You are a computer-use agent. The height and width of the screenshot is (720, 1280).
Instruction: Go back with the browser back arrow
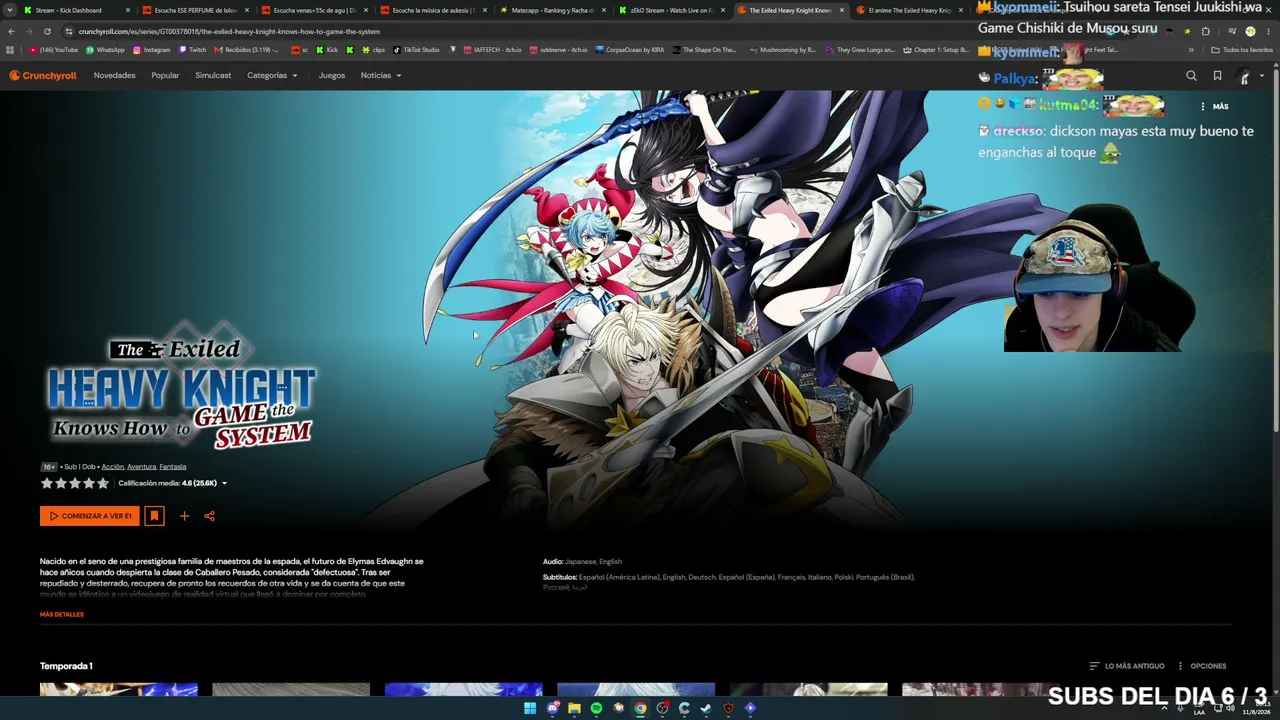tap(11, 31)
